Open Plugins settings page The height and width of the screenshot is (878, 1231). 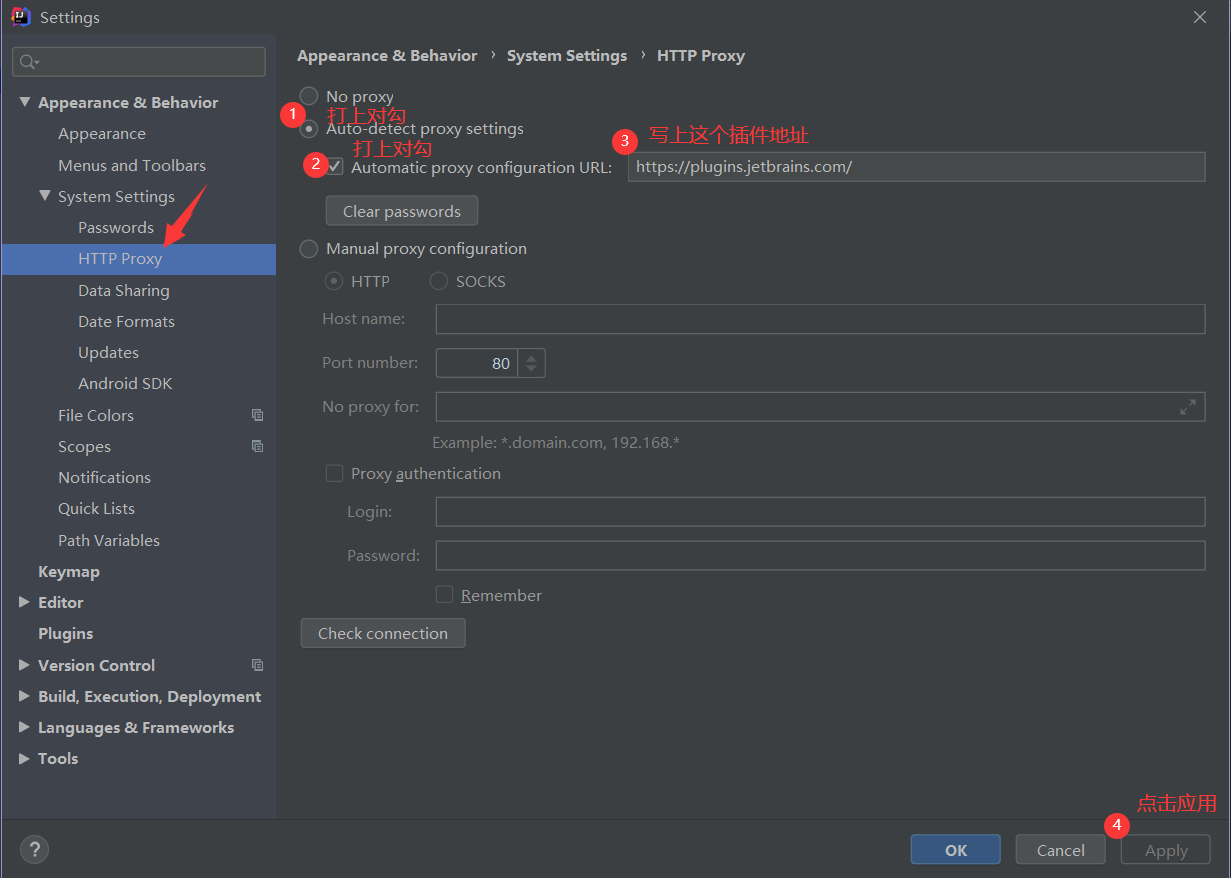(x=65, y=633)
